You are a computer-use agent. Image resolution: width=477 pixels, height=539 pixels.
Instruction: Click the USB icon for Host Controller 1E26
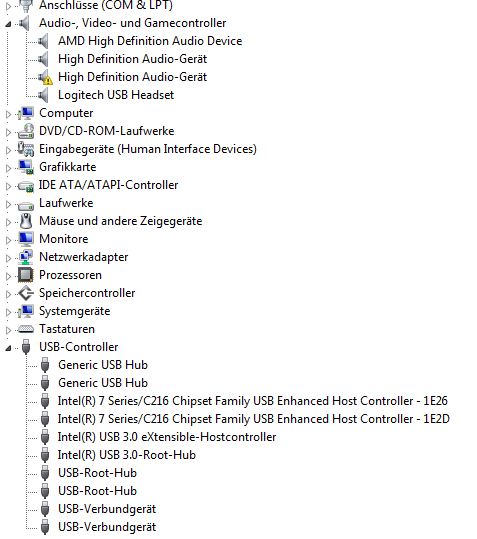45,401
